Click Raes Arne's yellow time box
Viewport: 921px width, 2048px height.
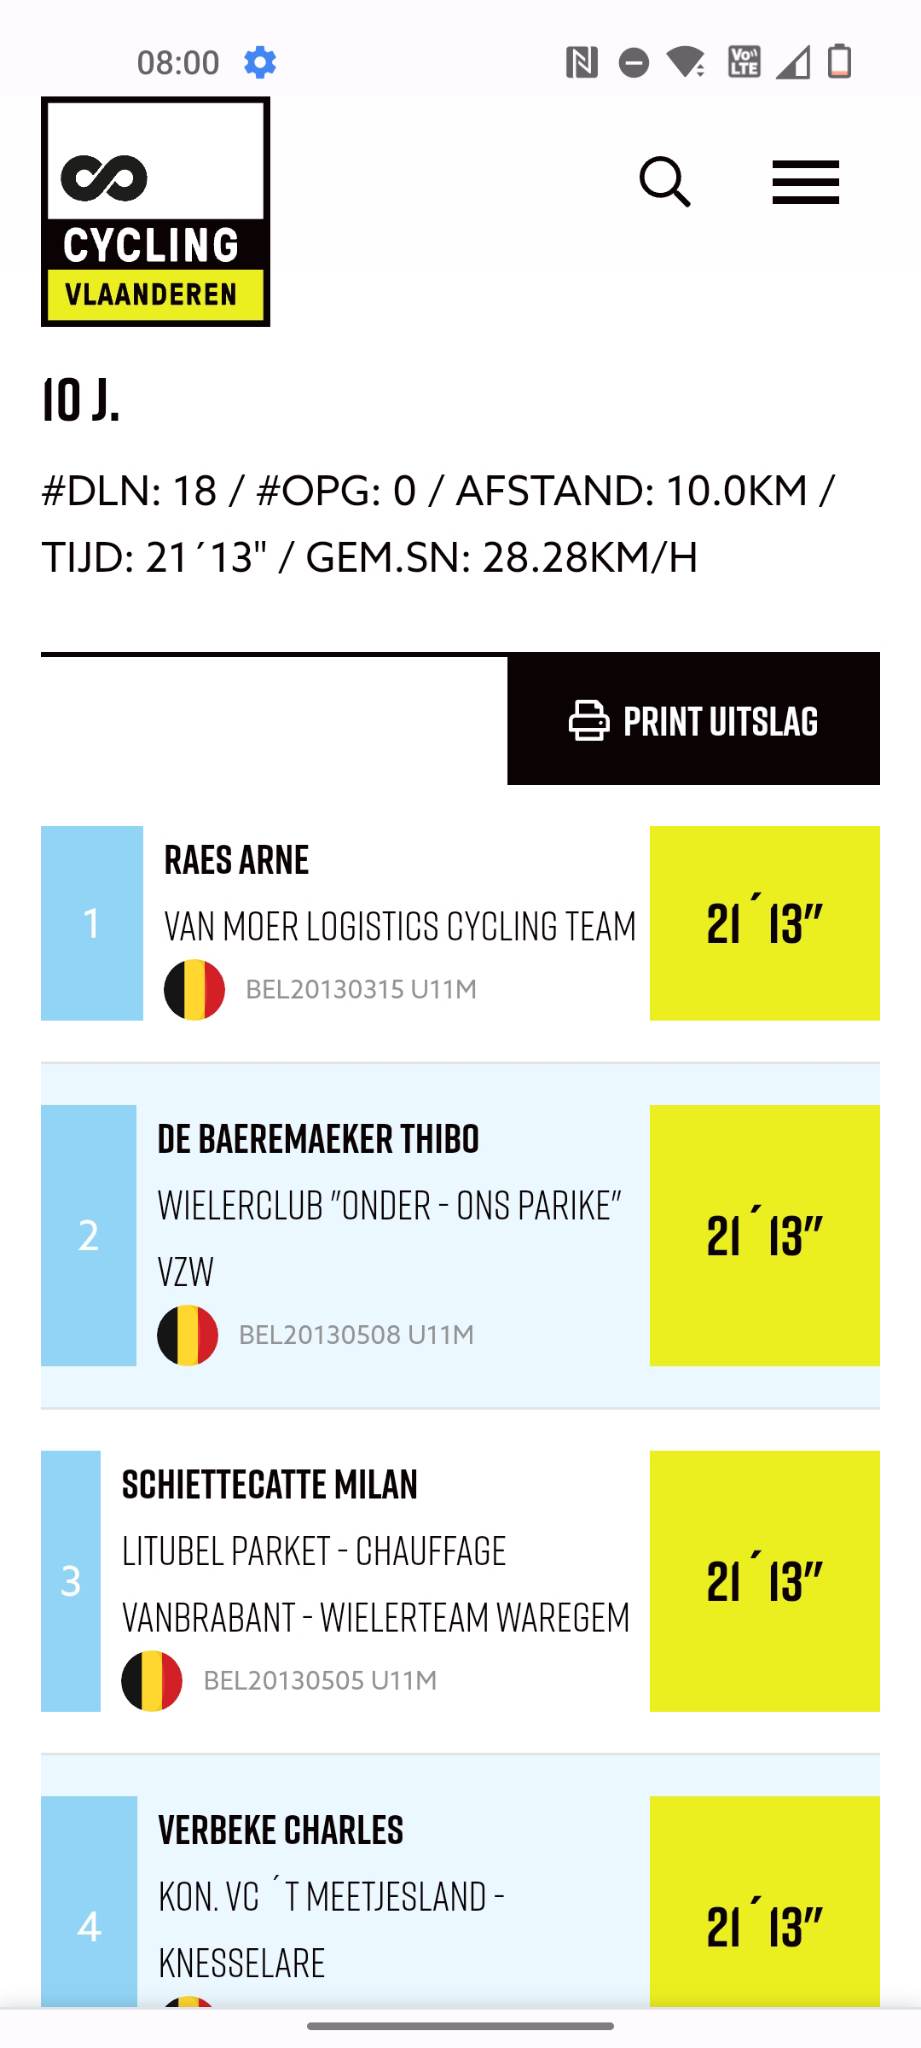tap(764, 923)
